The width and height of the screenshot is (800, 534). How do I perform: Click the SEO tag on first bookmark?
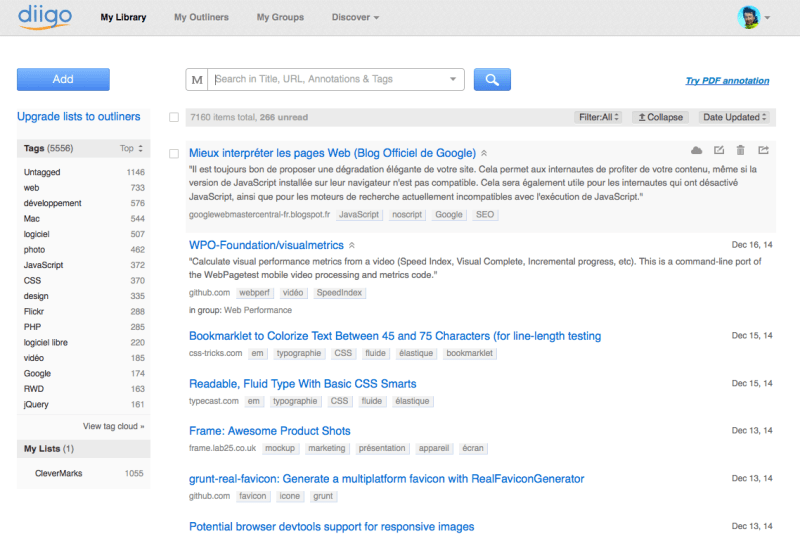(x=485, y=215)
